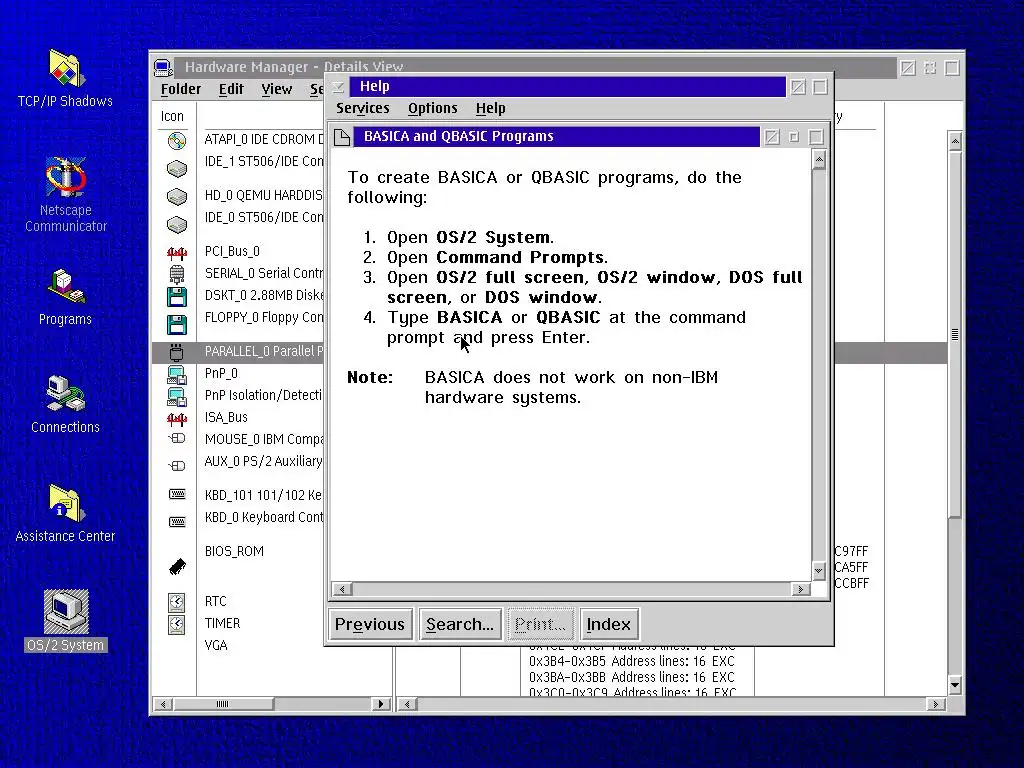This screenshot has height=768, width=1024.
Task: Click the 0x3B4-0x3B5 address line entry
Action: [x=632, y=662]
